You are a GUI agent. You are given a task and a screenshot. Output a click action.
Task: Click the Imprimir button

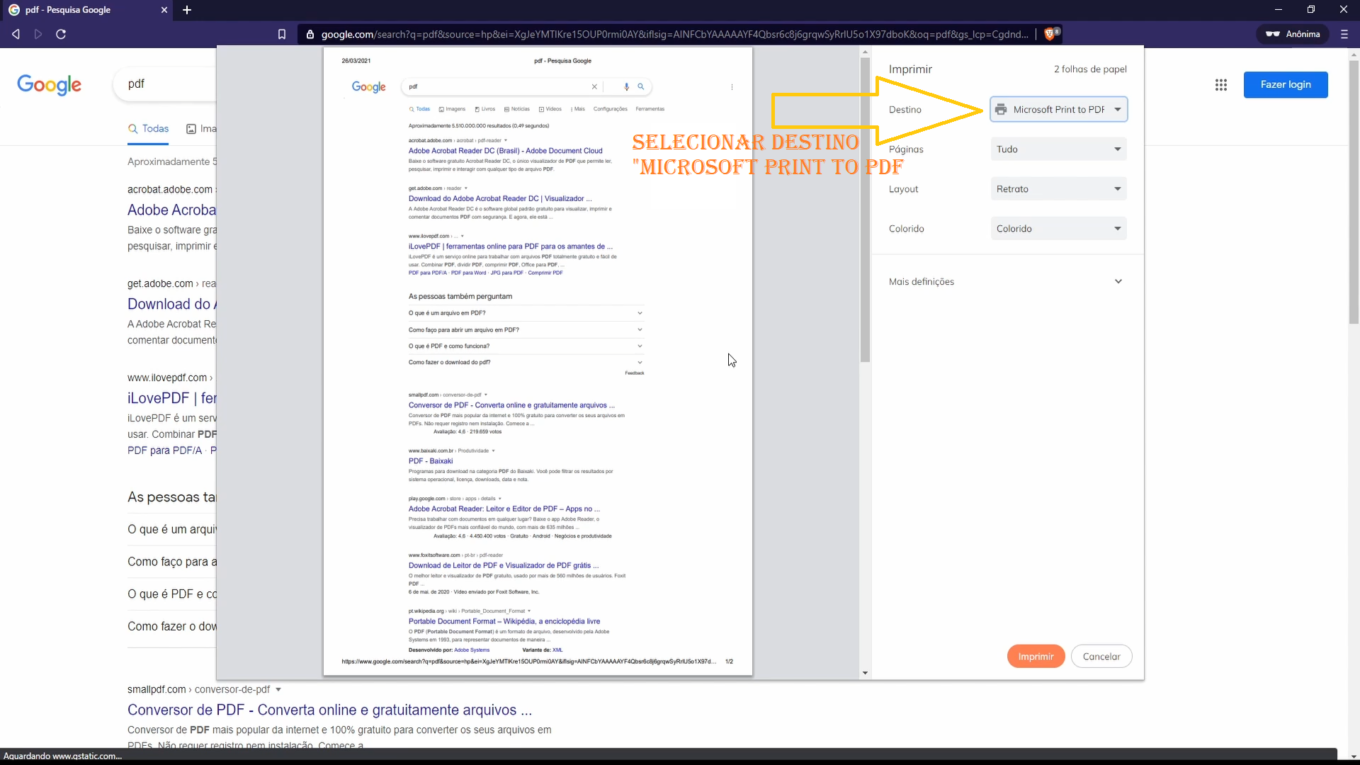1035,656
